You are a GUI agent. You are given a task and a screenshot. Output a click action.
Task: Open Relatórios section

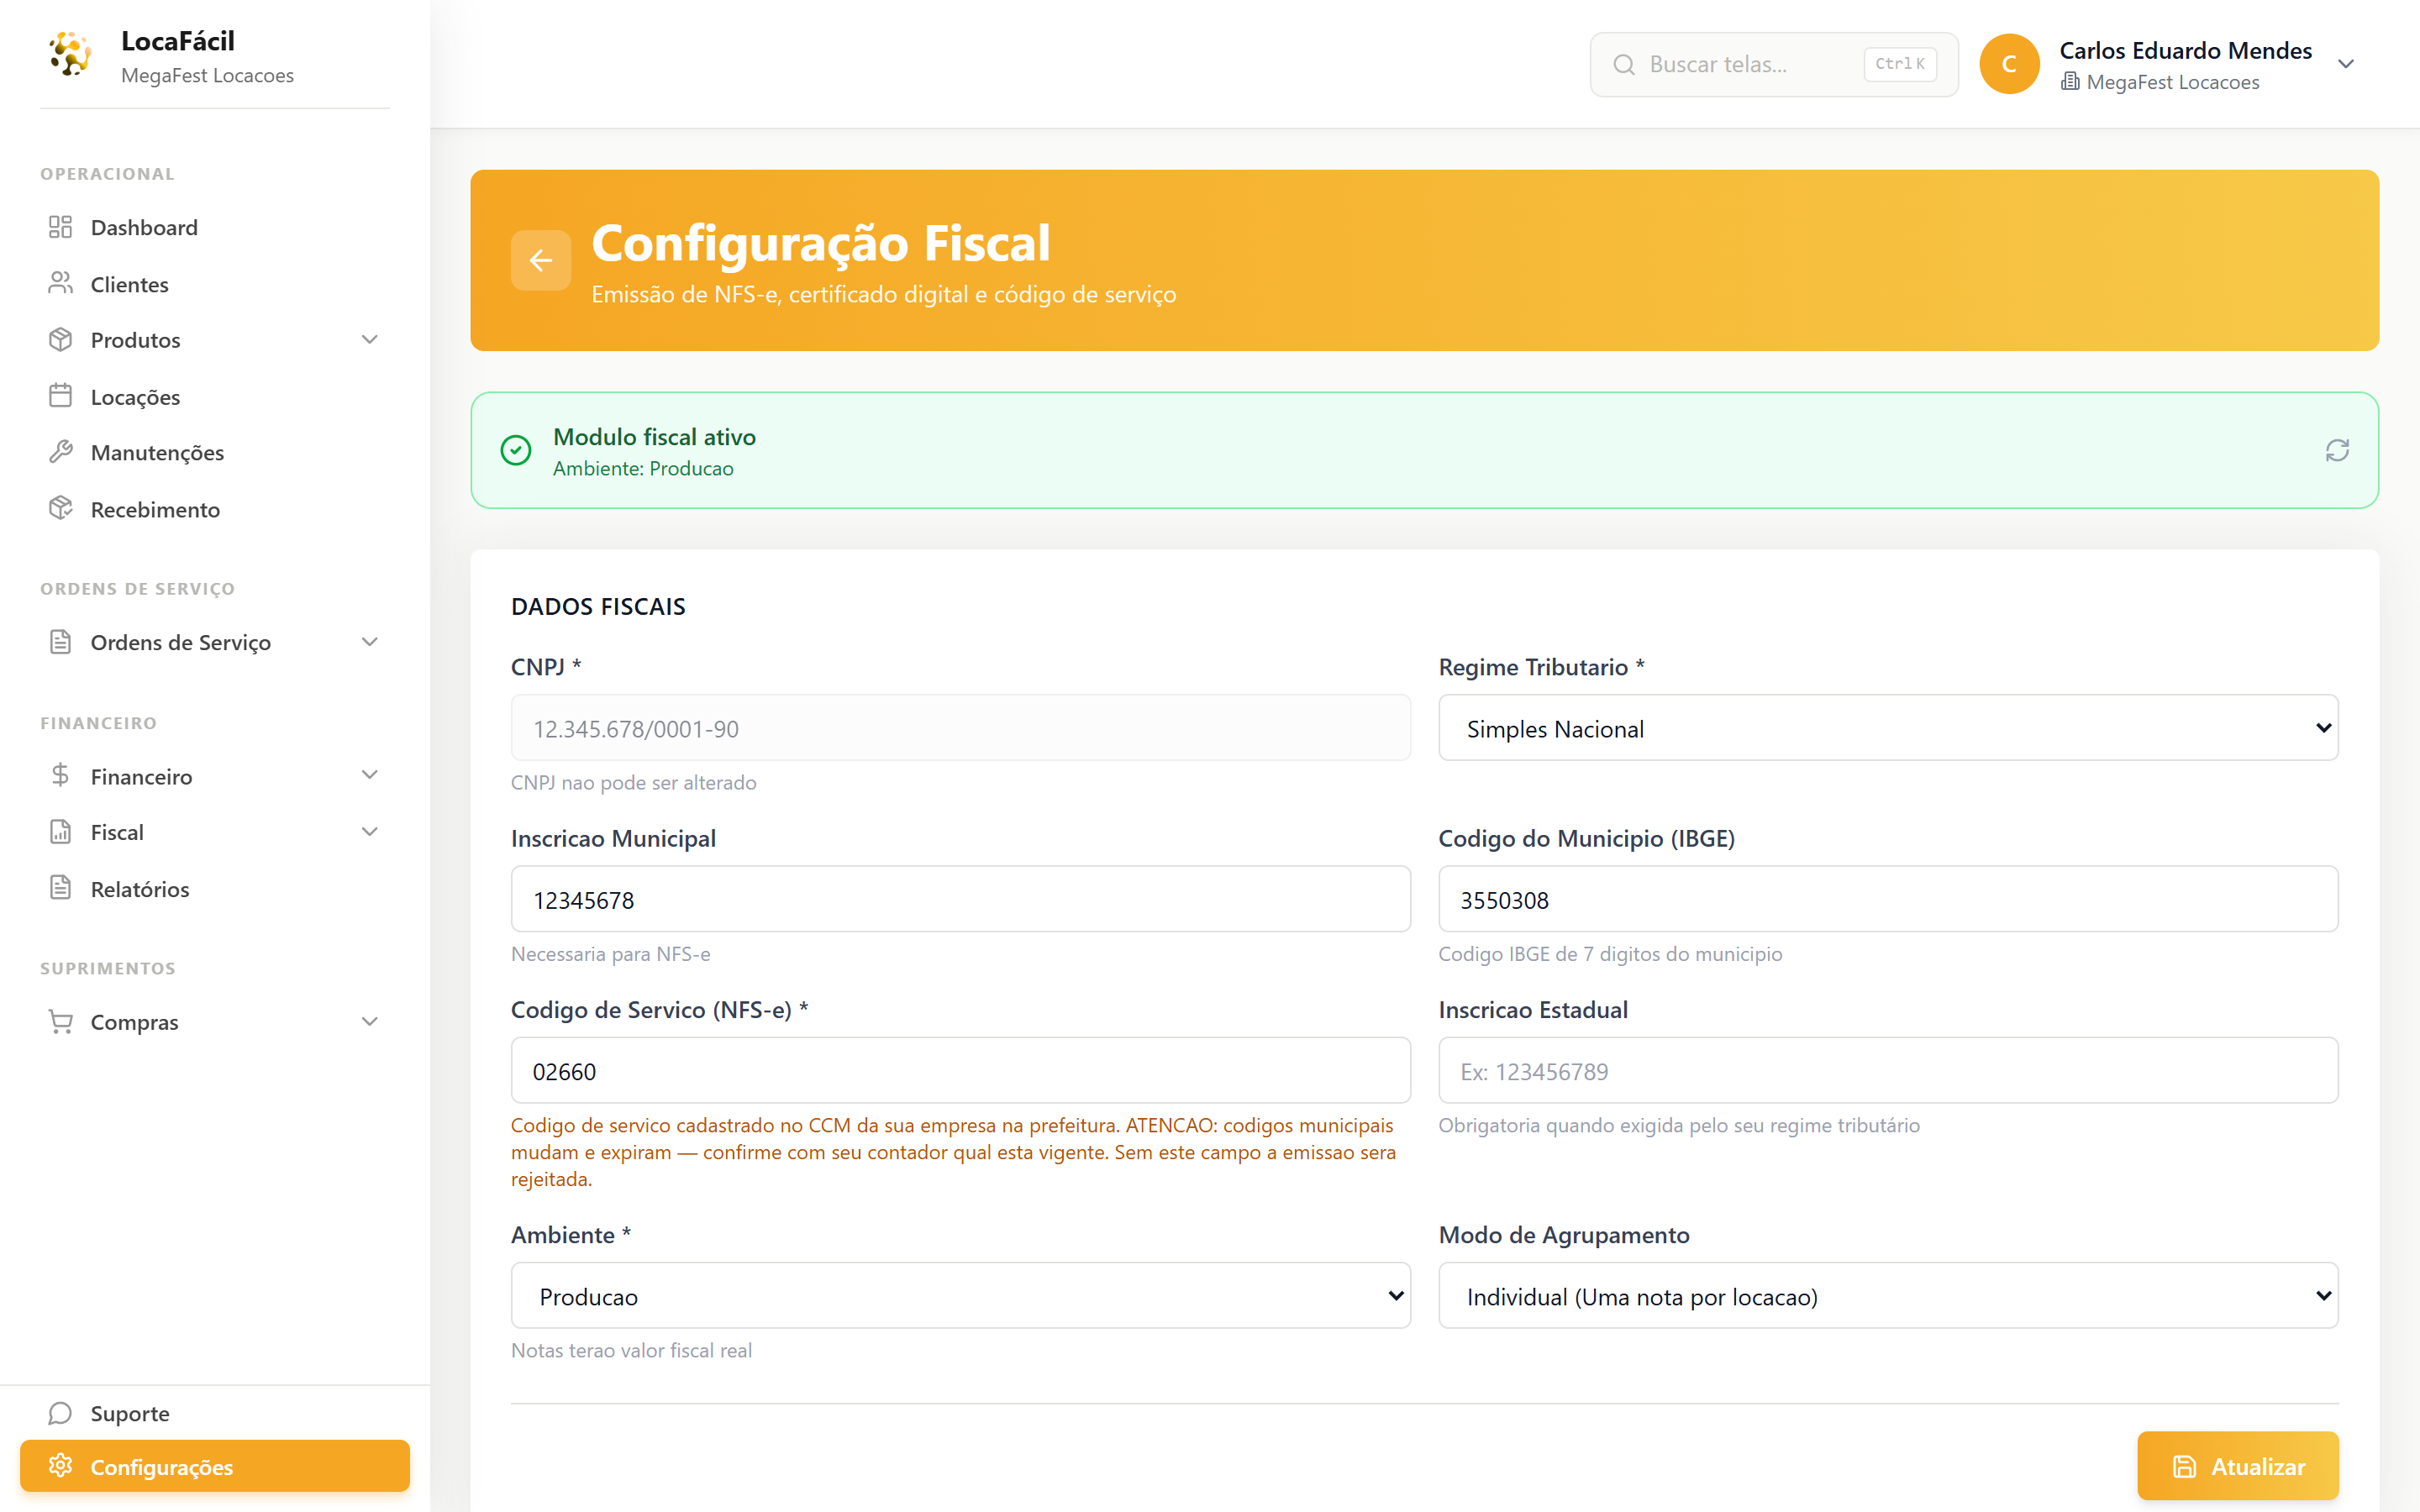click(215, 889)
